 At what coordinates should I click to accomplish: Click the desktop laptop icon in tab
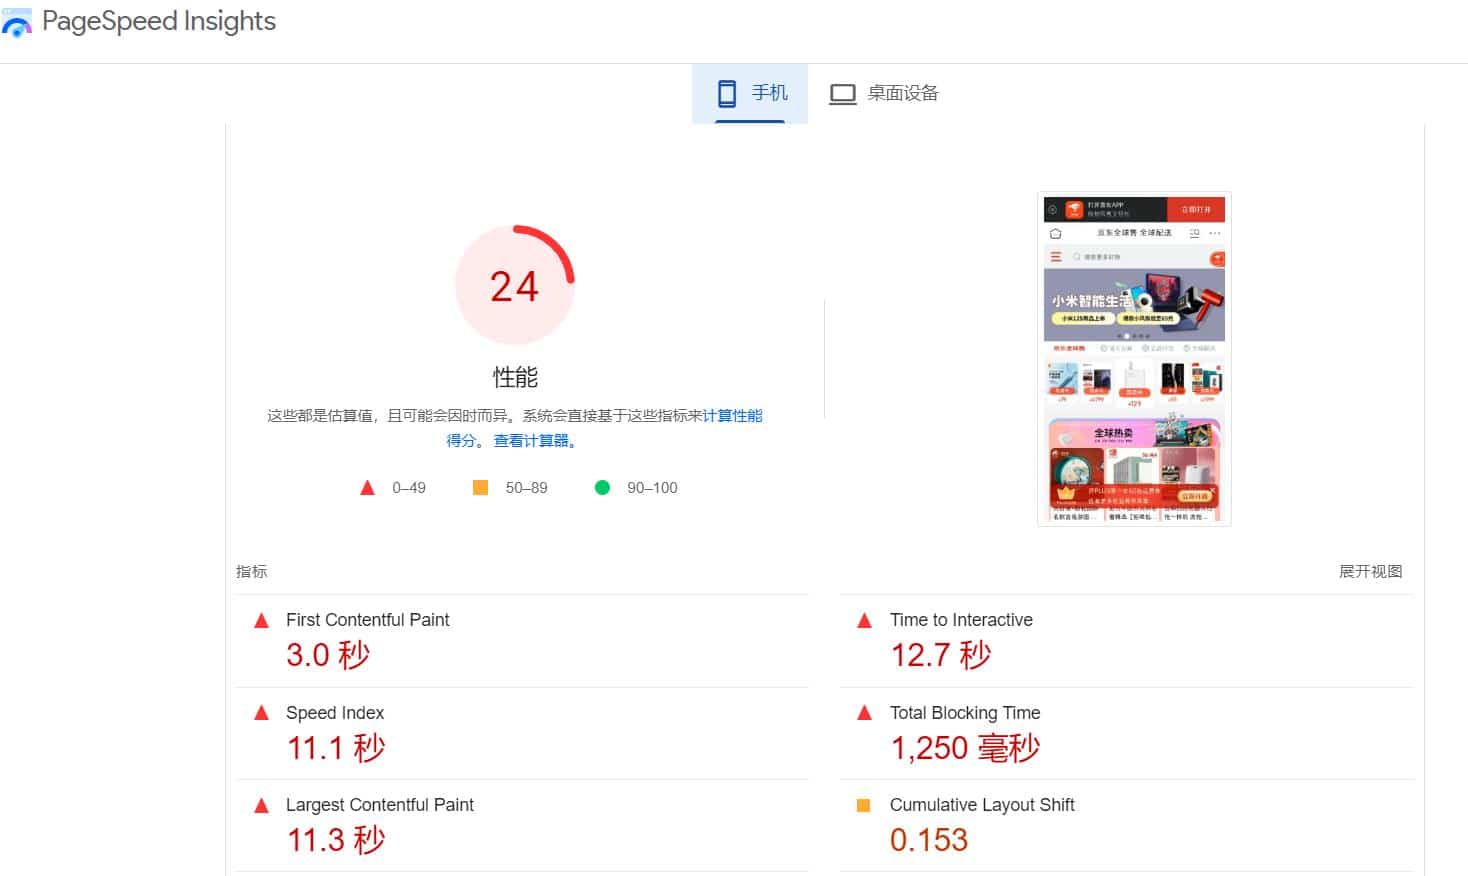tap(842, 94)
